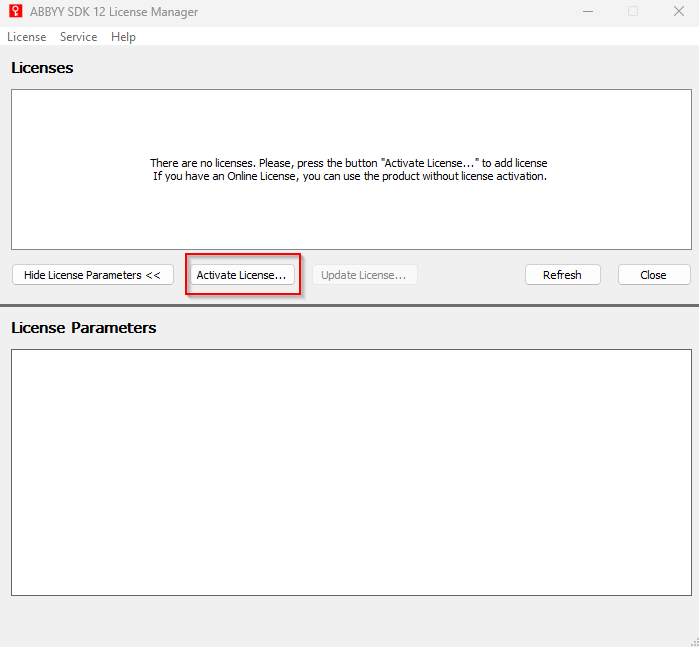The image size is (699, 647).
Task: Click the ABBYY key icon in title bar
Action: [x=15, y=12]
